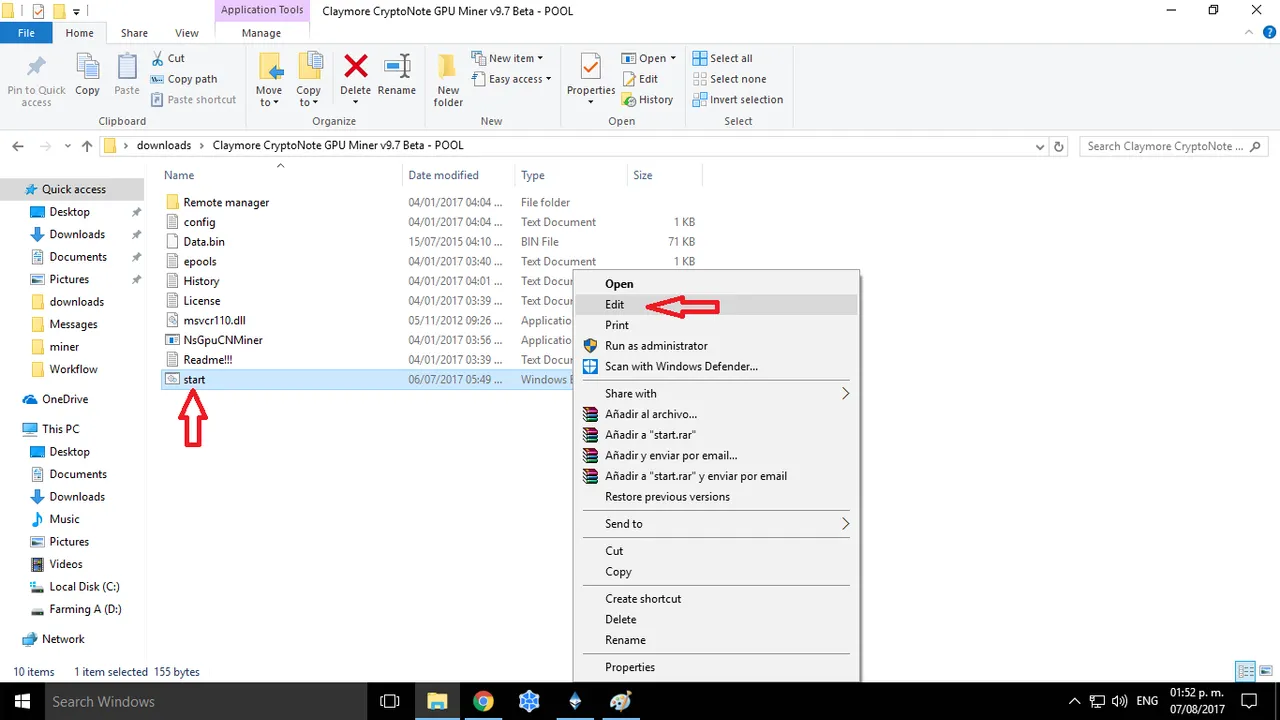The height and width of the screenshot is (720, 1280).
Task: Open the ribbon Open dropdown
Action: click(x=649, y=58)
